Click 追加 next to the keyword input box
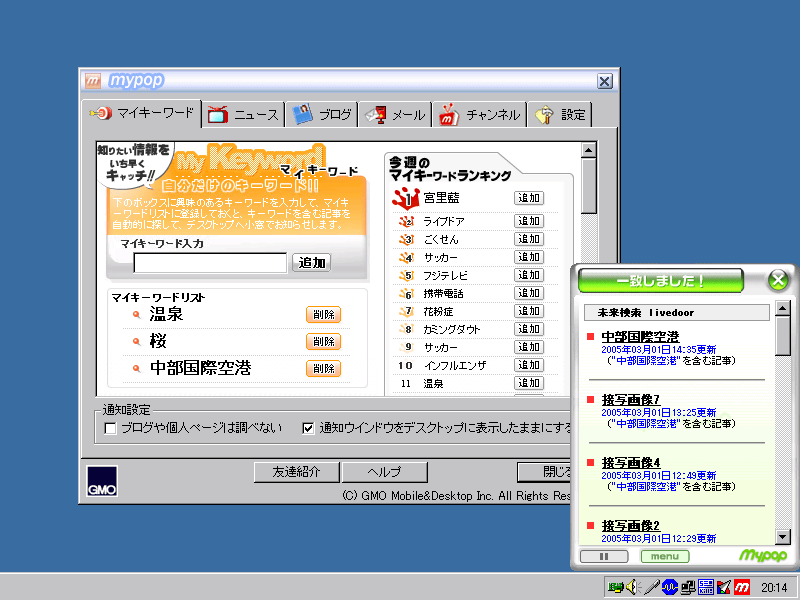Screen dimensions: 800x600 [x=312, y=263]
